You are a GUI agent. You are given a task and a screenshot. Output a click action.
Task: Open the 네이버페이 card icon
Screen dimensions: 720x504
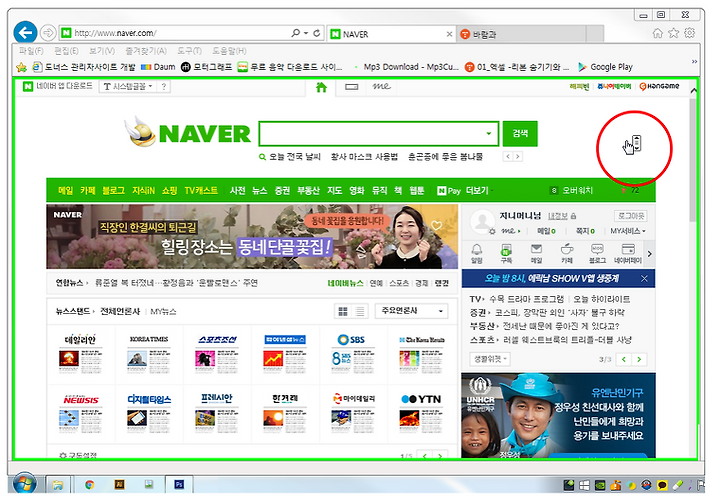[628, 253]
